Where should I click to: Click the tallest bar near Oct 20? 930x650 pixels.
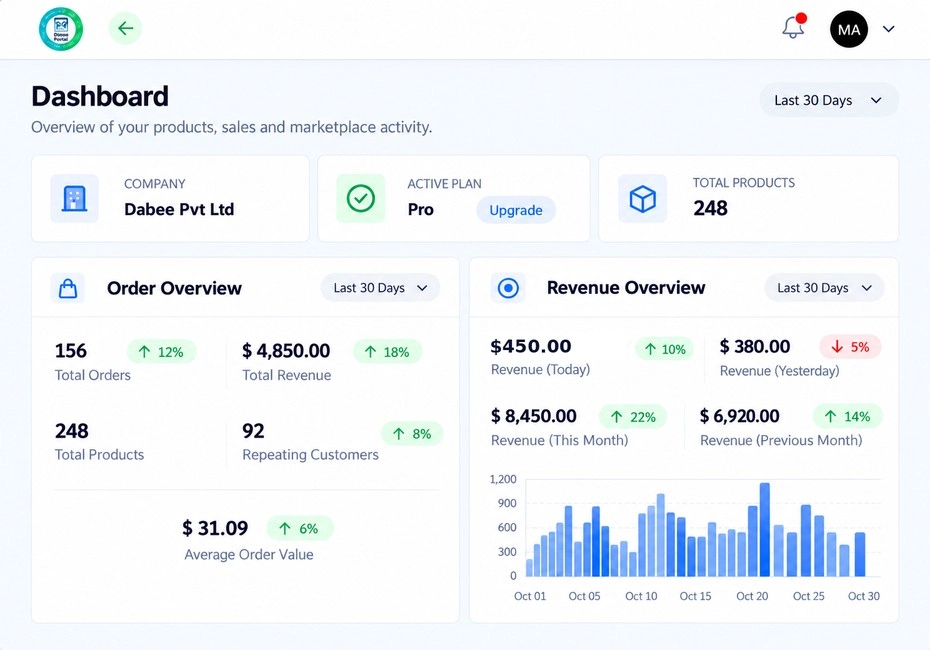(x=765, y=530)
